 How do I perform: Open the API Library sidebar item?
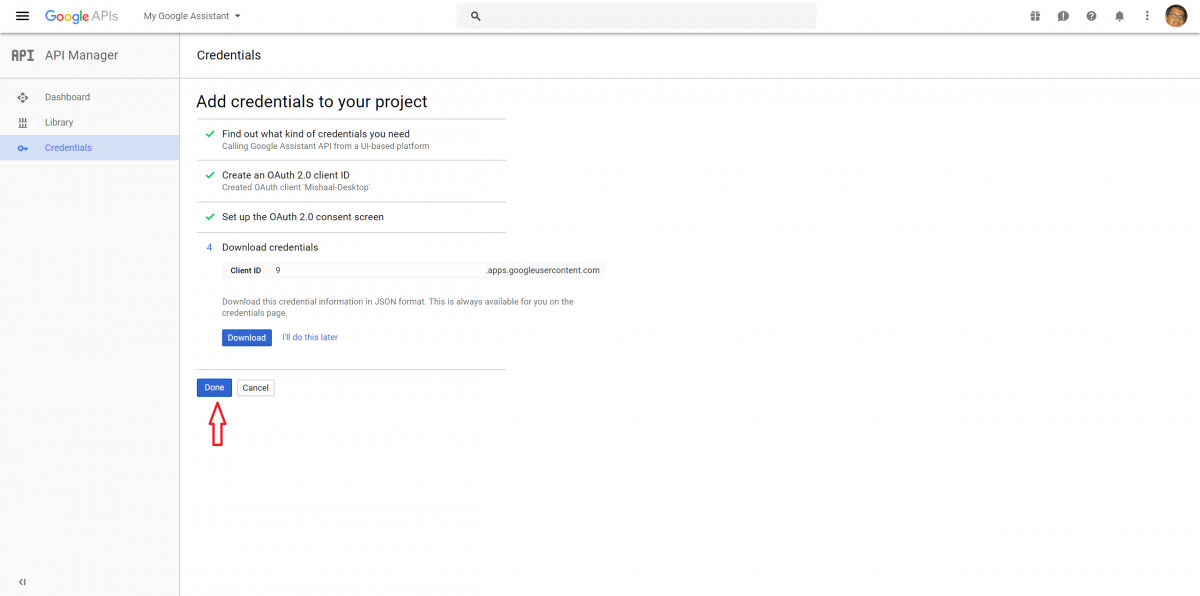(x=59, y=121)
